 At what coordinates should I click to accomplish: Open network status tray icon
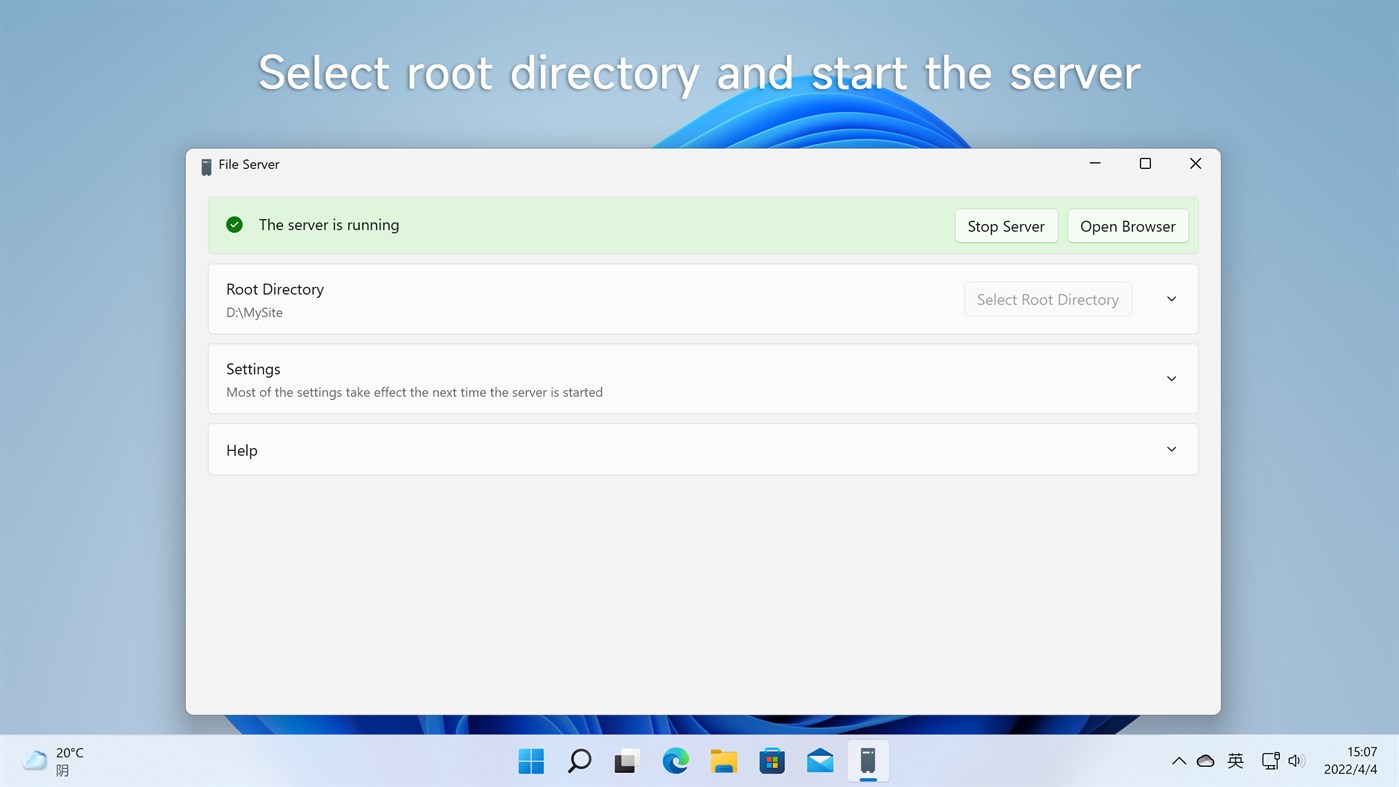coord(1270,761)
